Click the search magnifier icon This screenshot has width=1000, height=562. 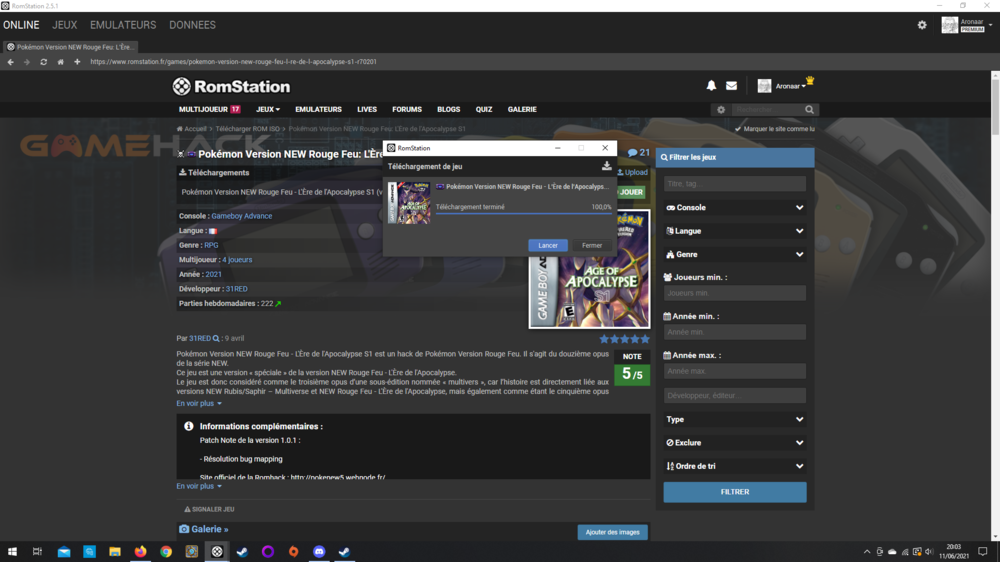[809, 110]
